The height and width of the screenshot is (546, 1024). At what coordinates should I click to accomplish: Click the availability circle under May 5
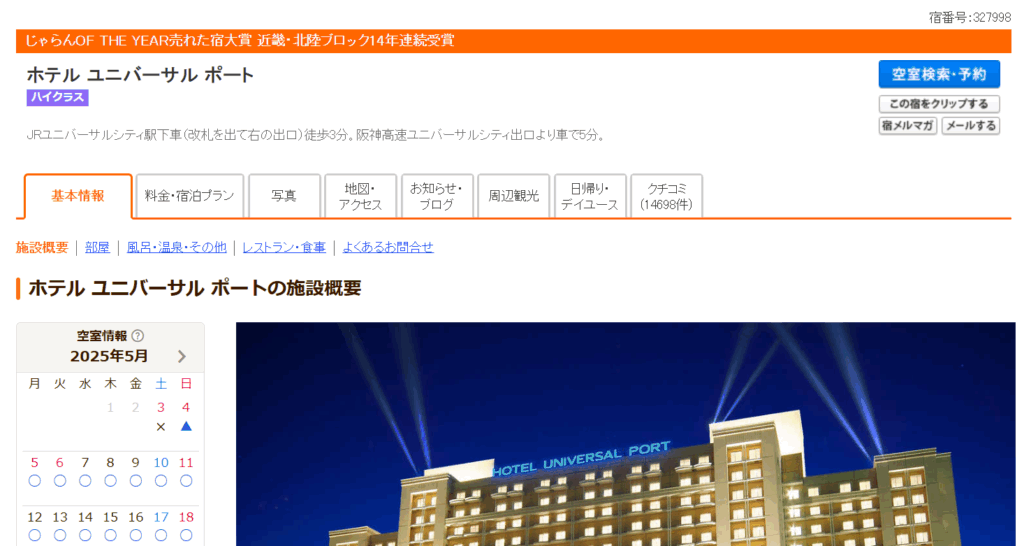click(x=35, y=481)
